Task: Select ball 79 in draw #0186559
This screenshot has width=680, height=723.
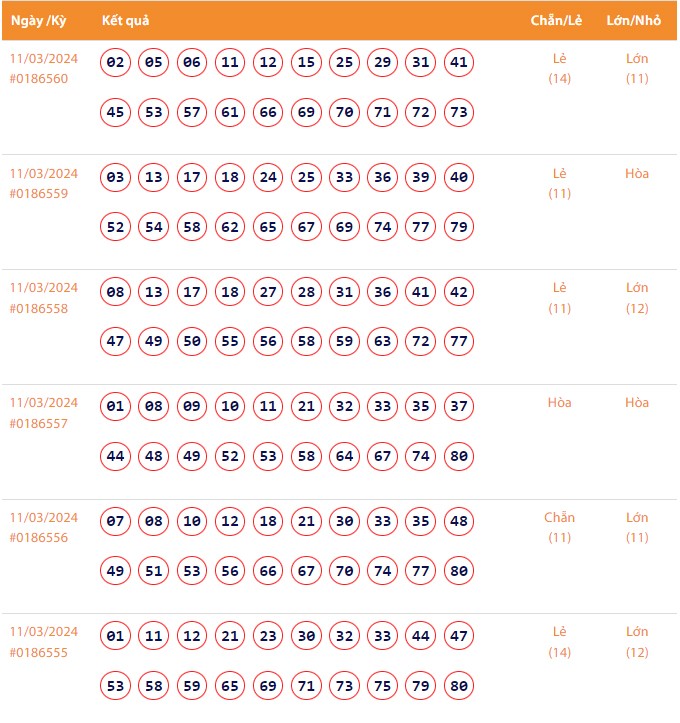Action: tap(459, 227)
